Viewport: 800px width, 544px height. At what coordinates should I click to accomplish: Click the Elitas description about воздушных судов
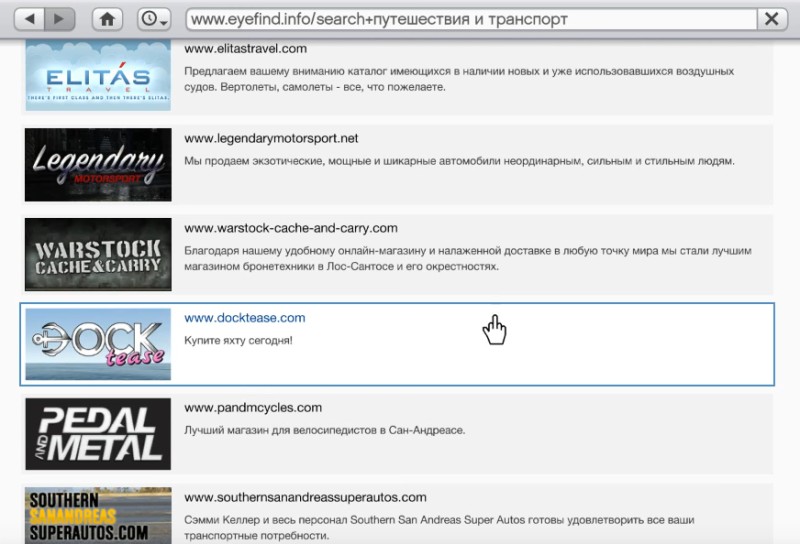click(x=459, y=79)
